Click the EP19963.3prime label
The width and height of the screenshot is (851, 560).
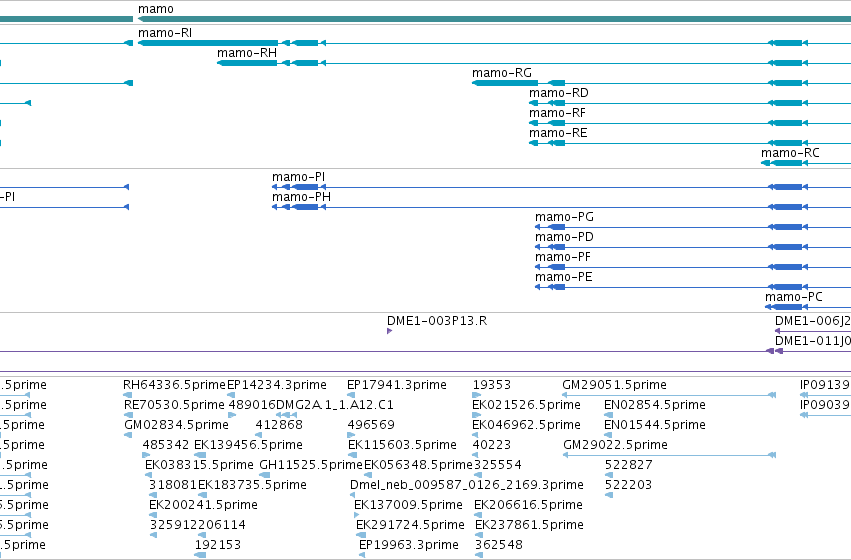(409, 546)
